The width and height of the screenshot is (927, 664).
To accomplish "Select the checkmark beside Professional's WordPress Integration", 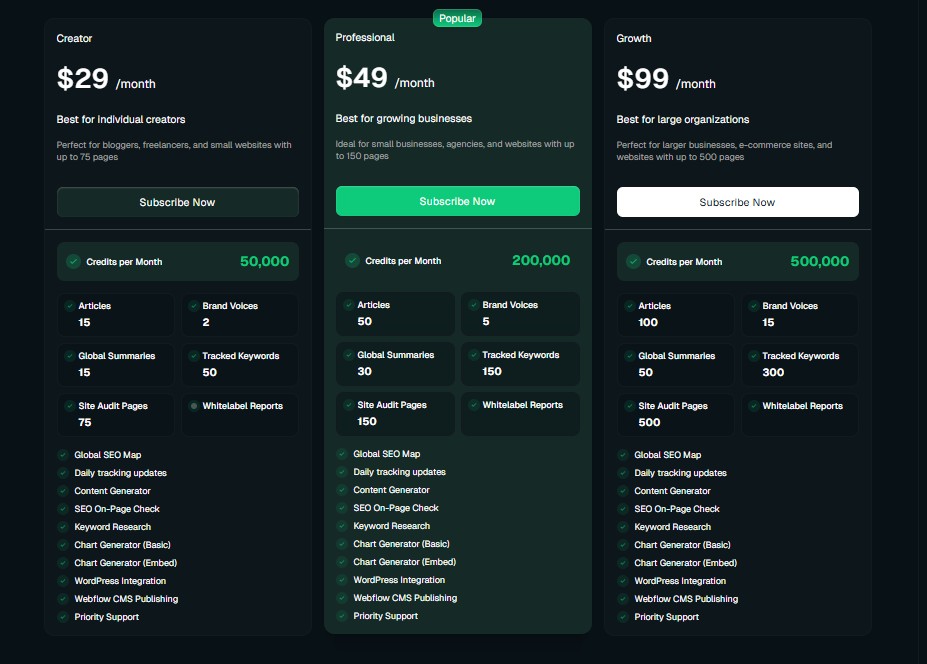I will [x=343, y=580].
